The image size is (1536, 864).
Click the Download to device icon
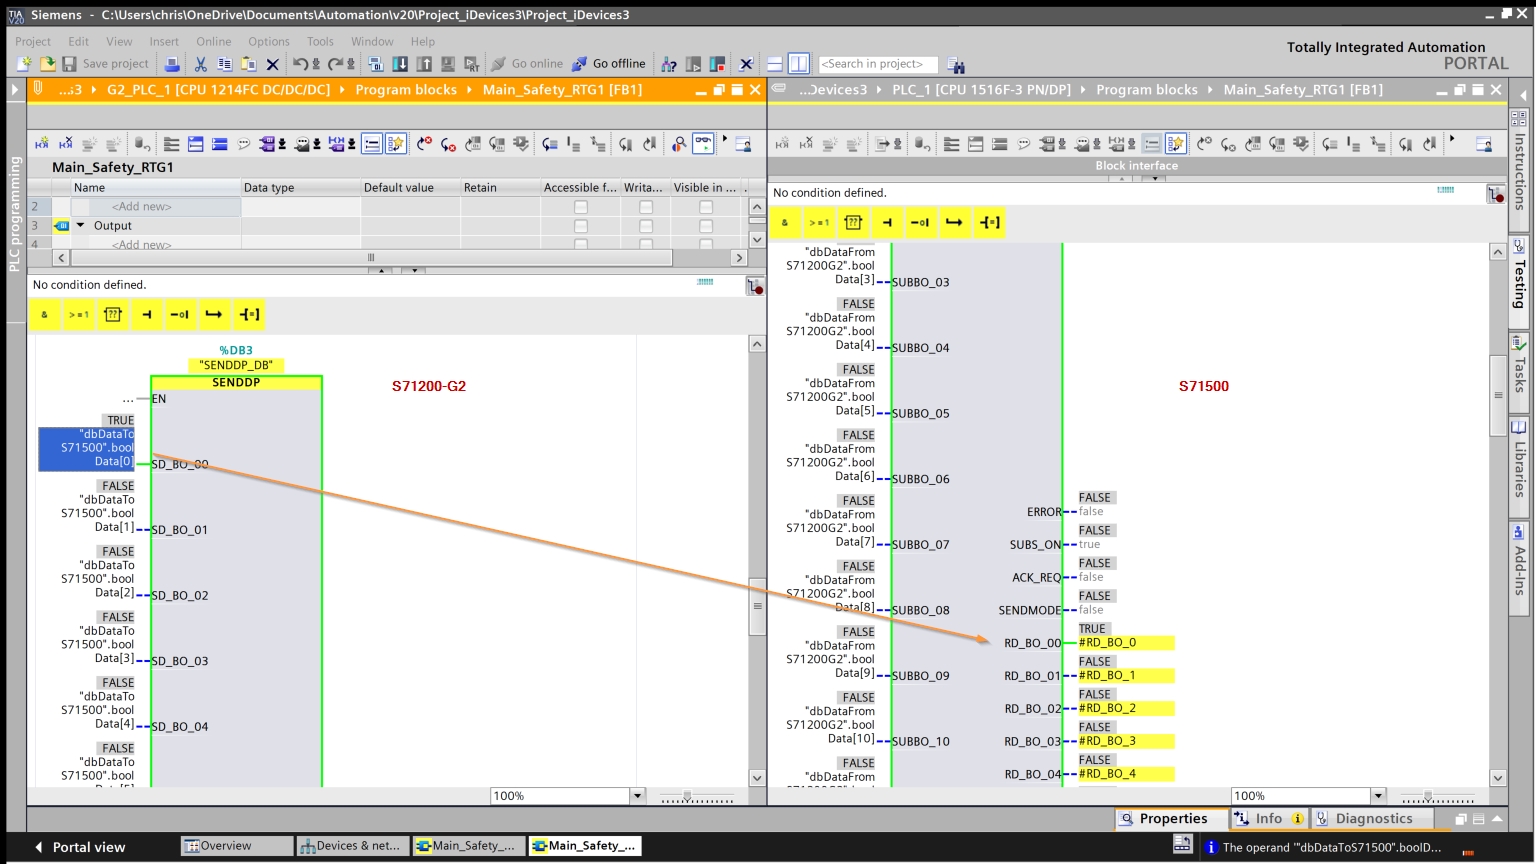click(x=400, y=64)
